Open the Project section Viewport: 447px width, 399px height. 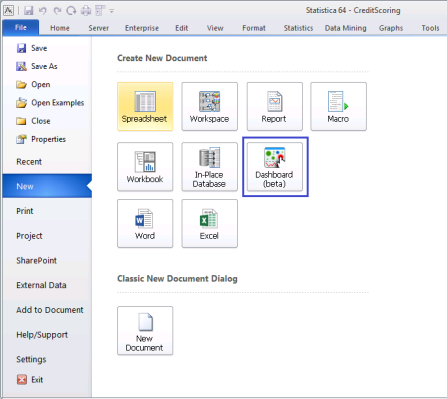pyautogui.click(x=29, y=236)
